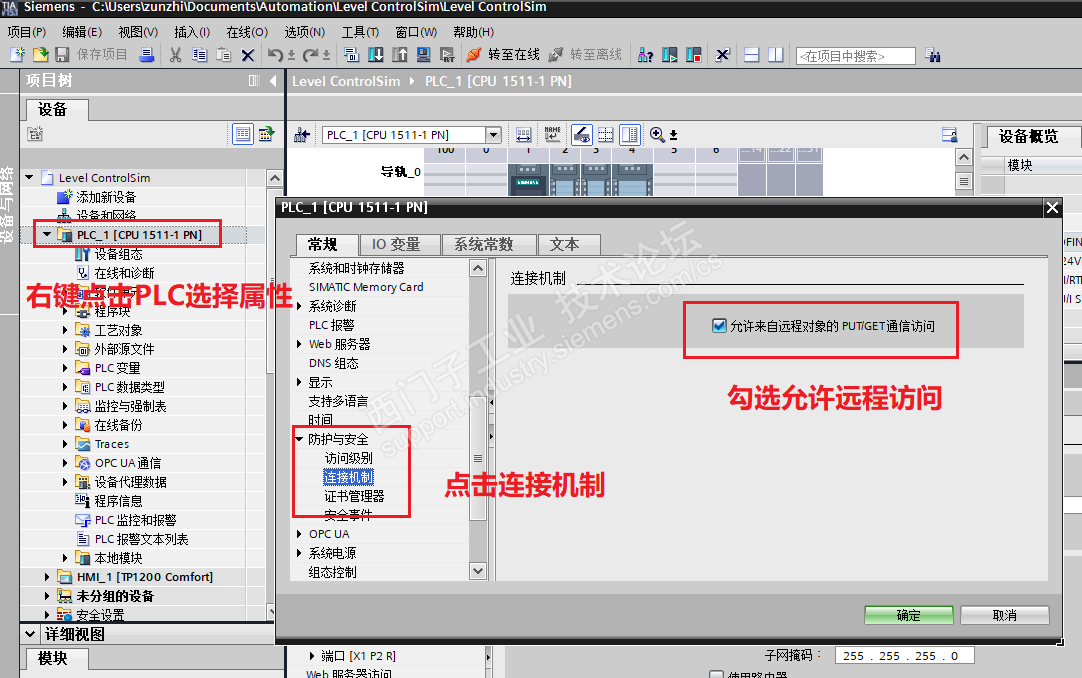Image resolution: width=1082 pixels, height=678 pixels.
Task: Undo the last action
Action: click(x=275, y=54)
